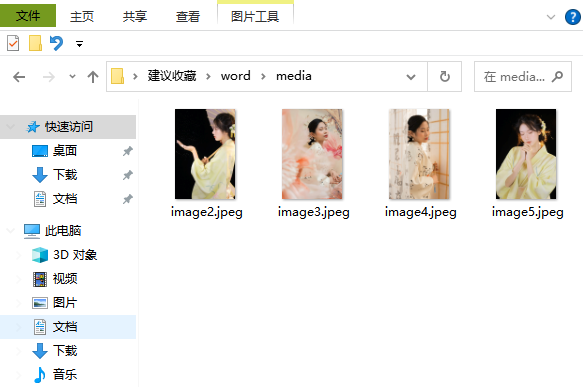Click the Undo arrow icon
Screen dimensions: 583x387
pos(57,43)
